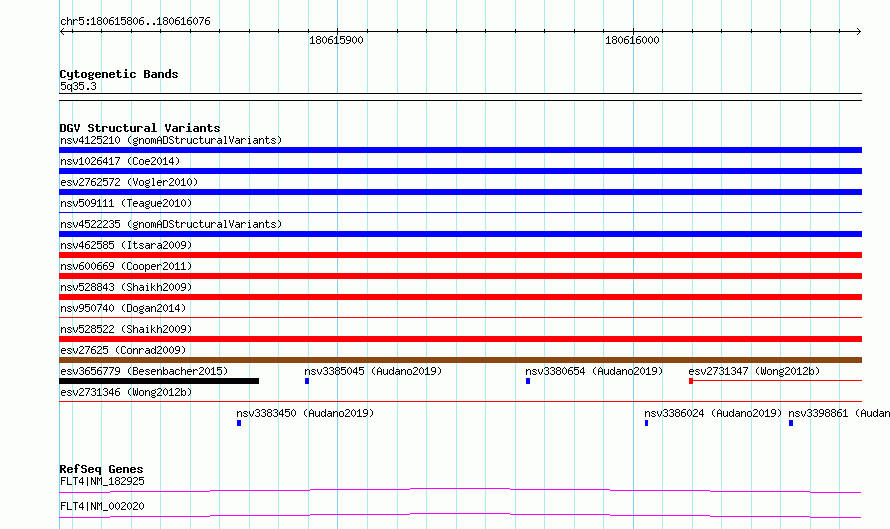
Task: Click the esv2731347 (Wong2012b) label
Action: 754,371
